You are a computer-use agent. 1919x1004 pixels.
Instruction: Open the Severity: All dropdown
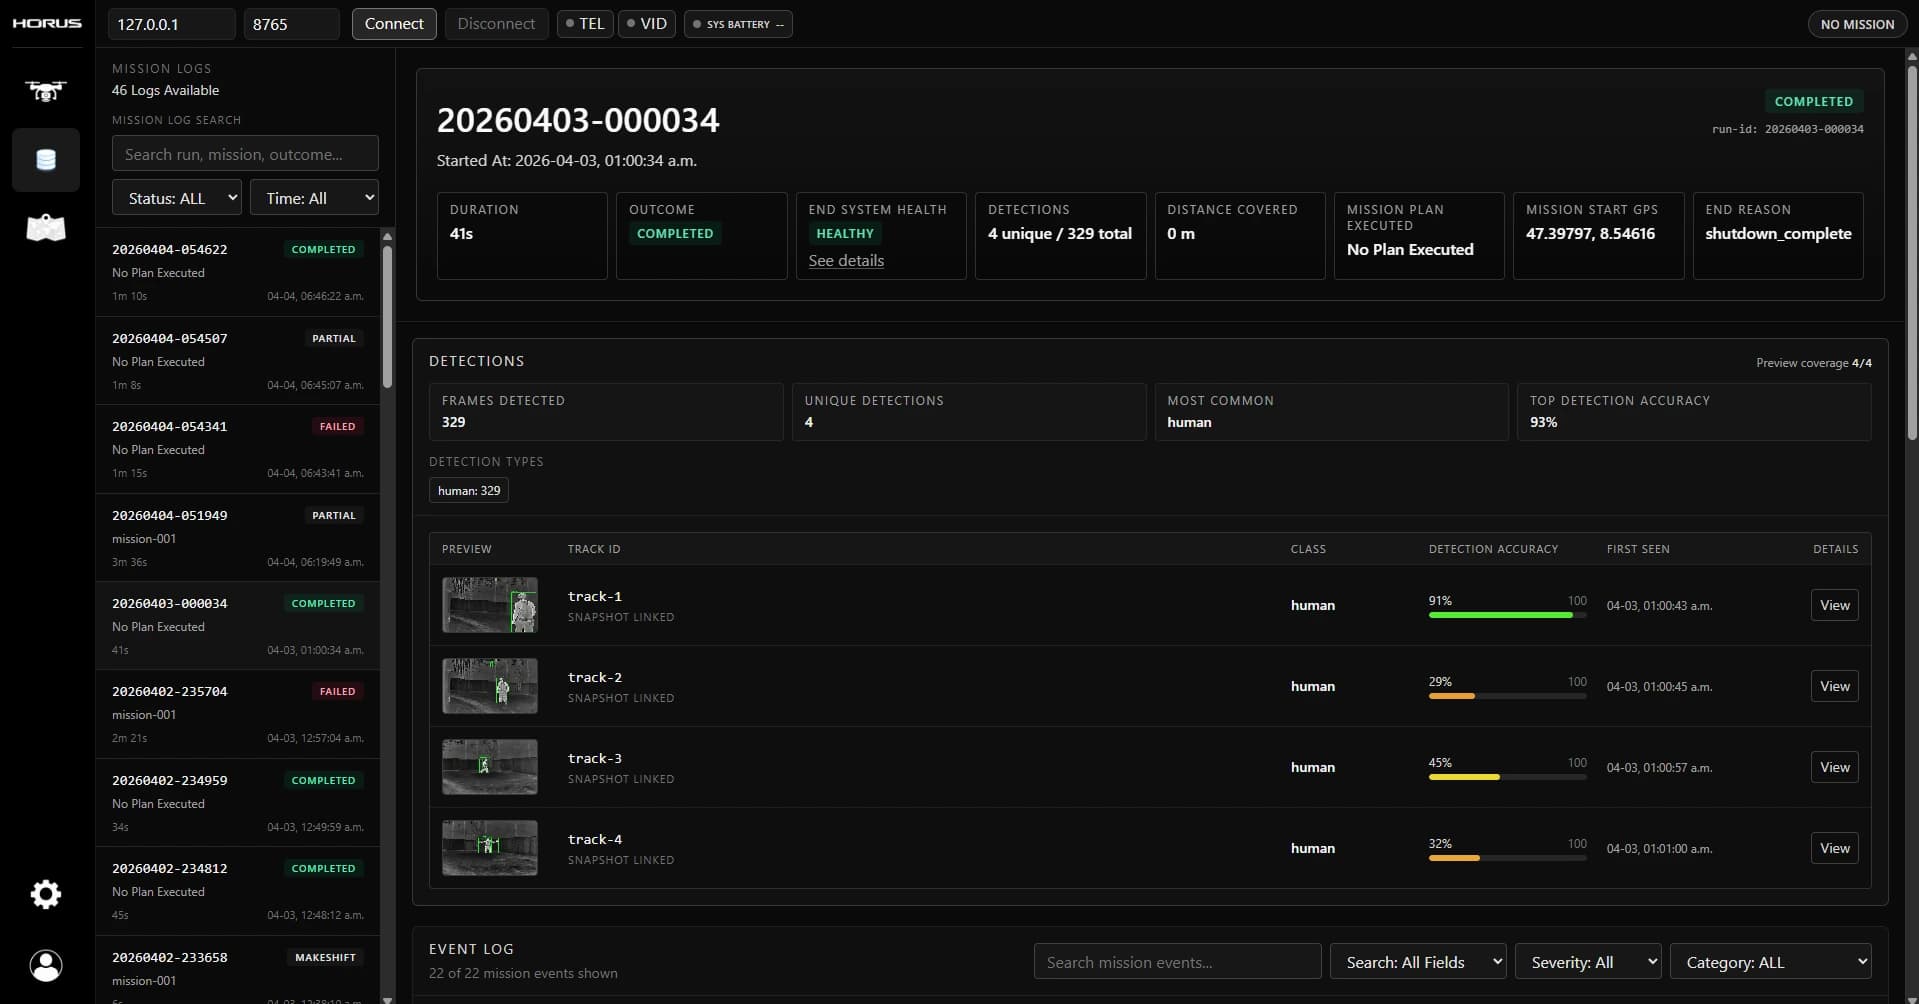click(1588, 961)
